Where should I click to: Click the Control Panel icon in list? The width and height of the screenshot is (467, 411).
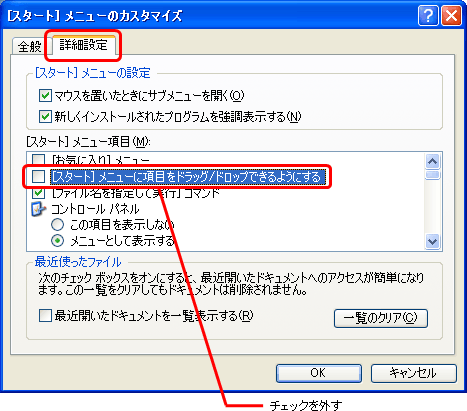click(x=38, y=209)
